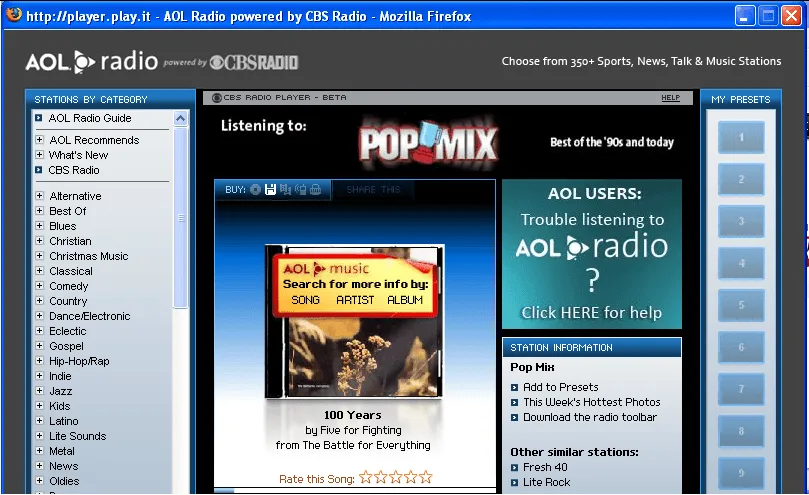Click the category list scroll up arrow
The height and width of the screenshot is (495, 809).
[181, 118]
